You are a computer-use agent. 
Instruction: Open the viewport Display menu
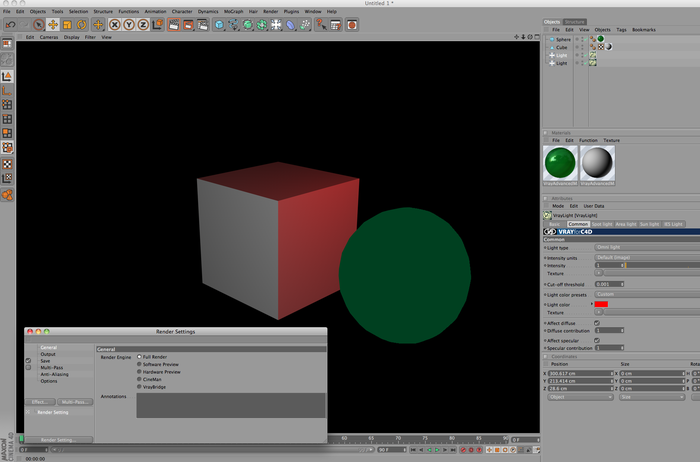pos(71,37)
